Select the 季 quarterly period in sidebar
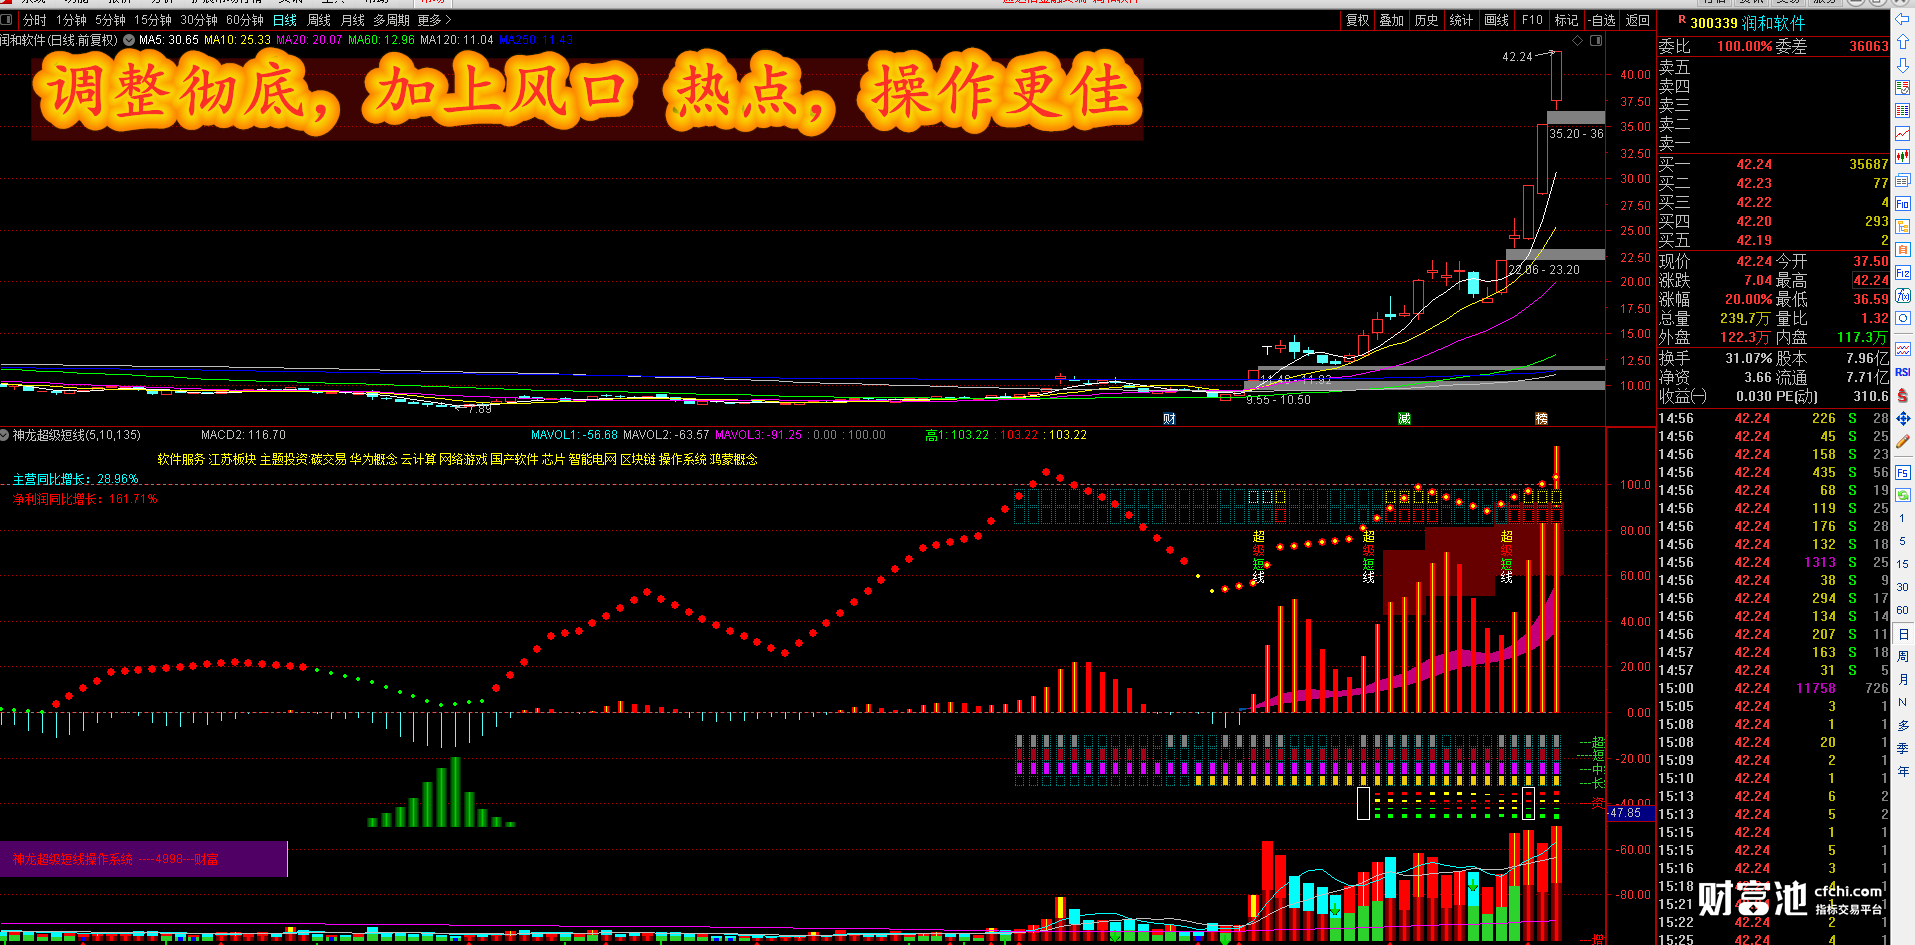Screen dimensions: 1915x945 tap(1902, 749)
